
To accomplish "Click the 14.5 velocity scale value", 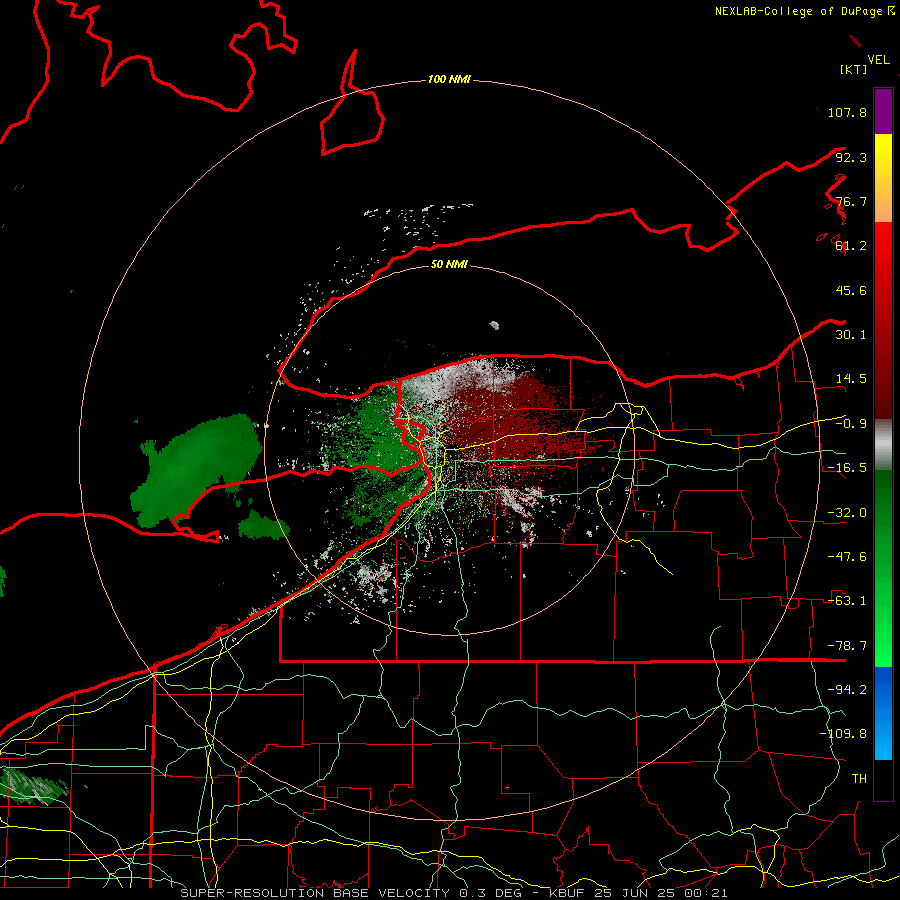I will (851, 379).
